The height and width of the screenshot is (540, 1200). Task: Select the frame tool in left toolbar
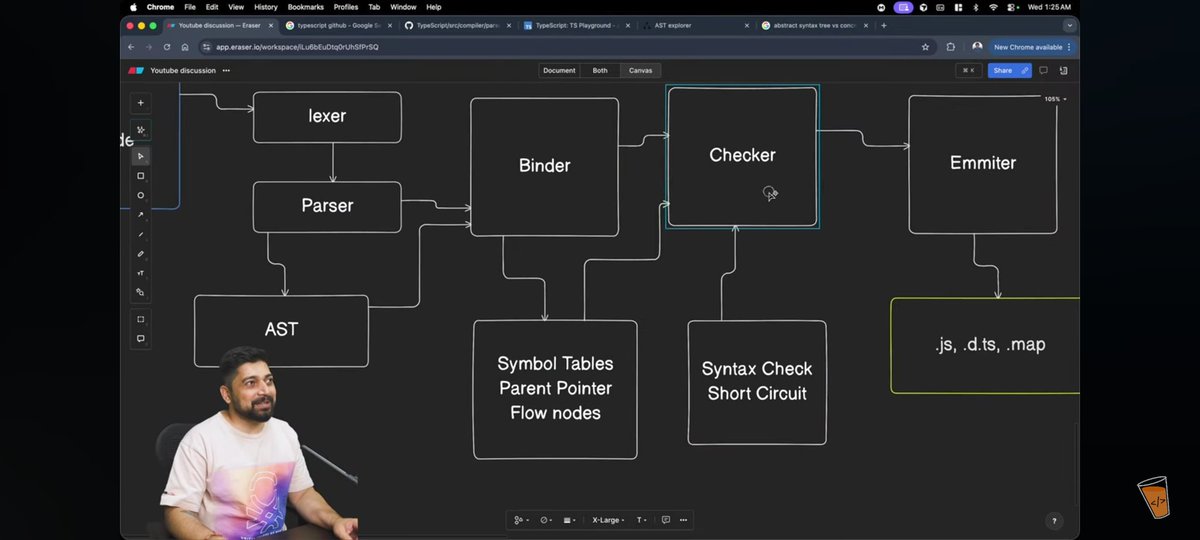(x=140, y=319)
